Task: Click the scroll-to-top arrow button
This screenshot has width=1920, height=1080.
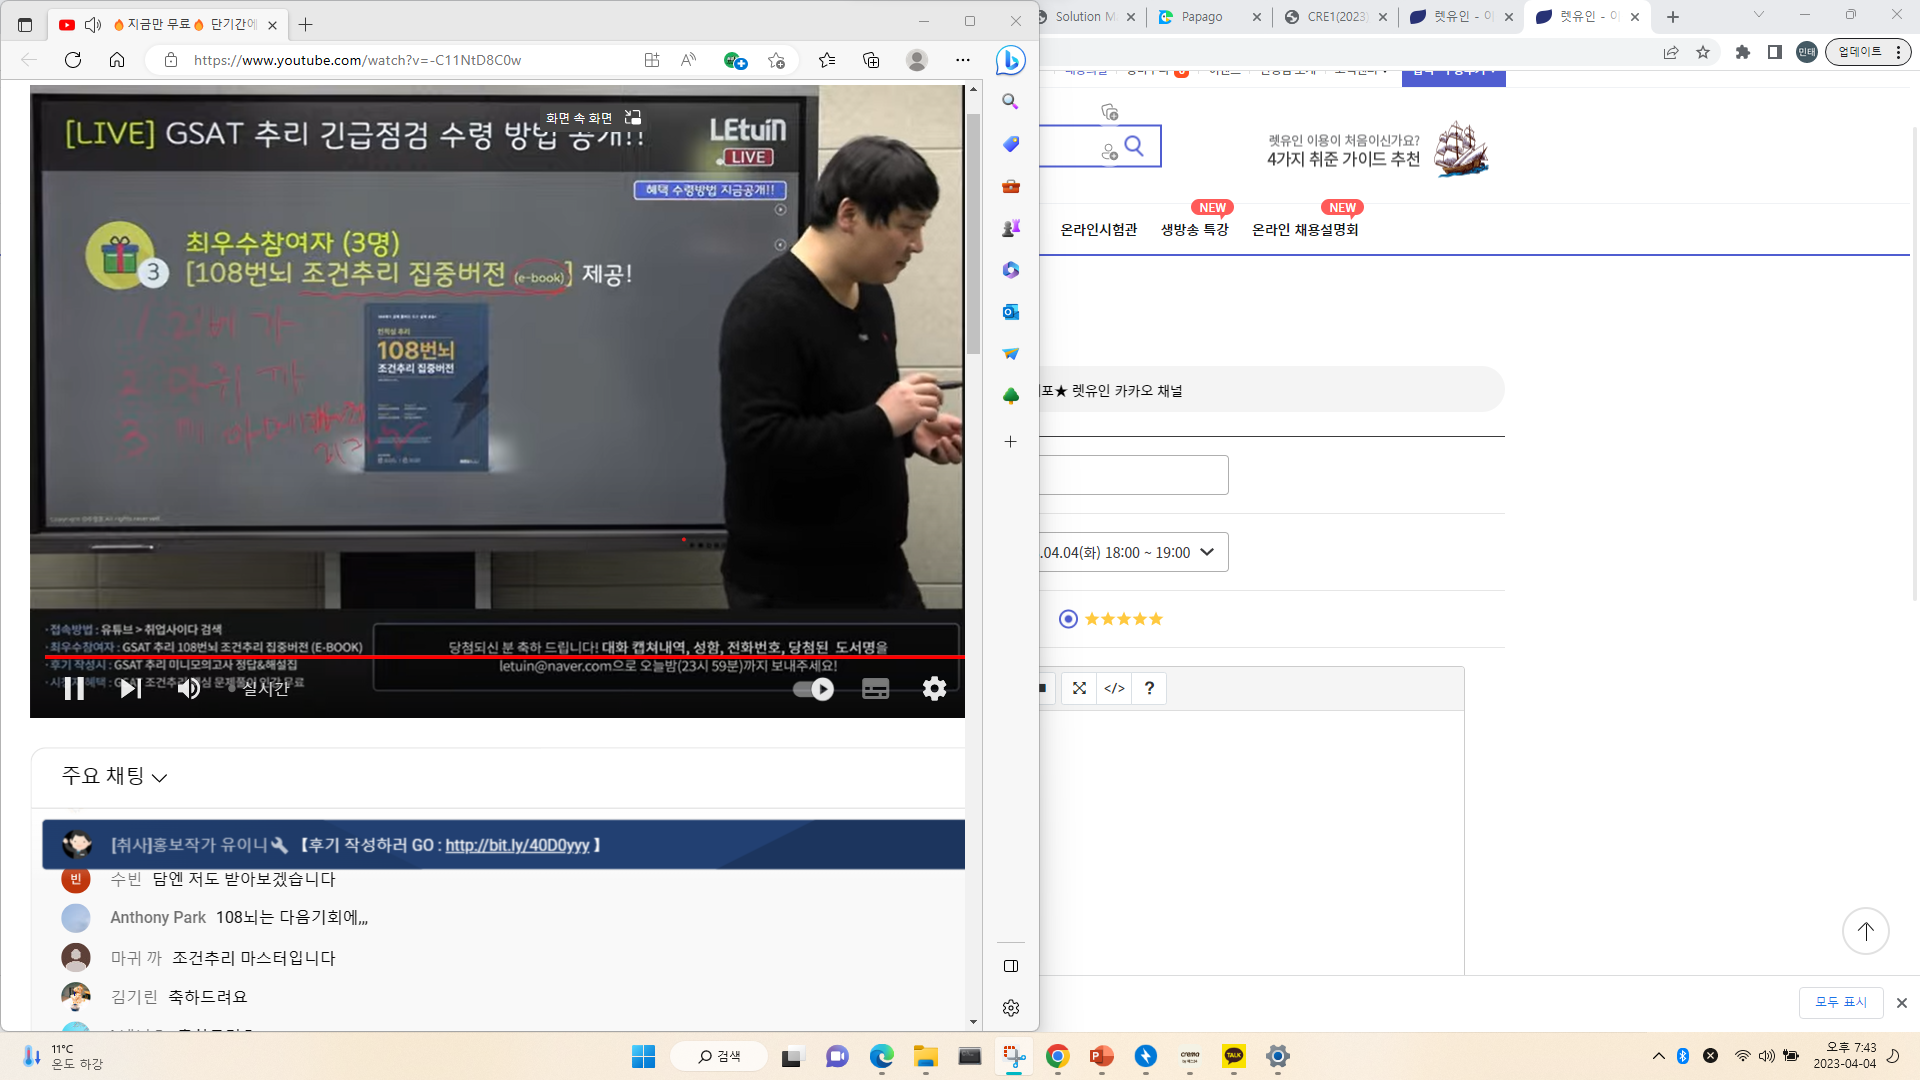Action: (1865, 931)
